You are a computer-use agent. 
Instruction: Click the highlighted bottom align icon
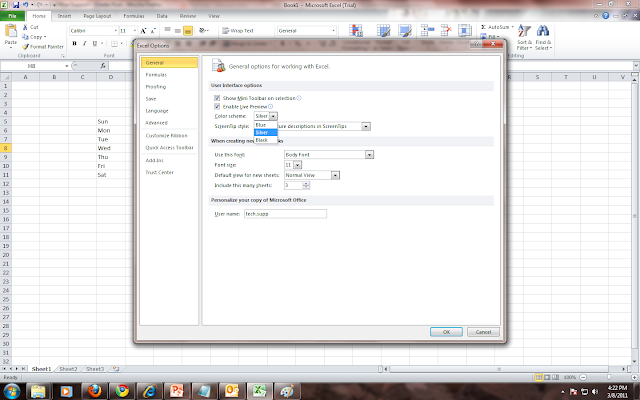coord(188,31)
